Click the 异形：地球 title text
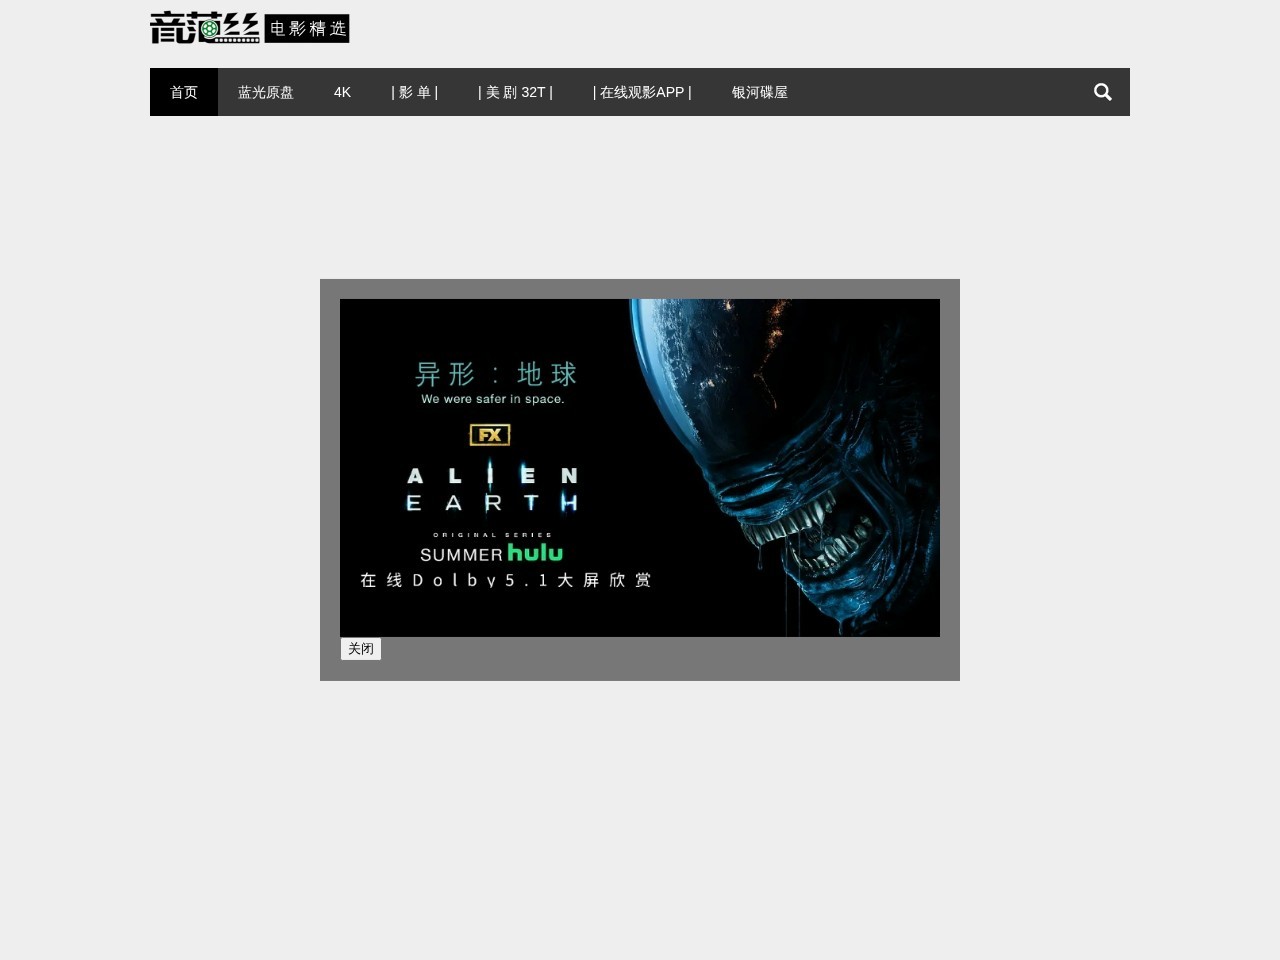The image size is (1280, 960). pyautogui.click(x=496, y=374)
